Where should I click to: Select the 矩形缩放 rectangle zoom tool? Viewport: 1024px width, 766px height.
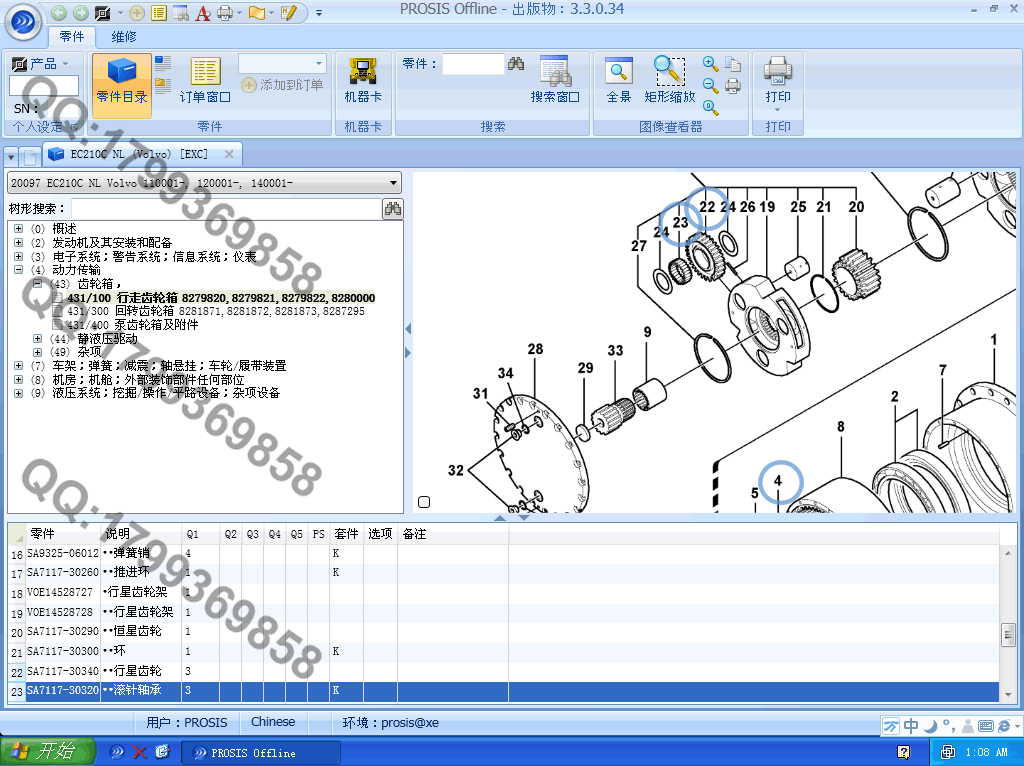[x=670, y=82]
